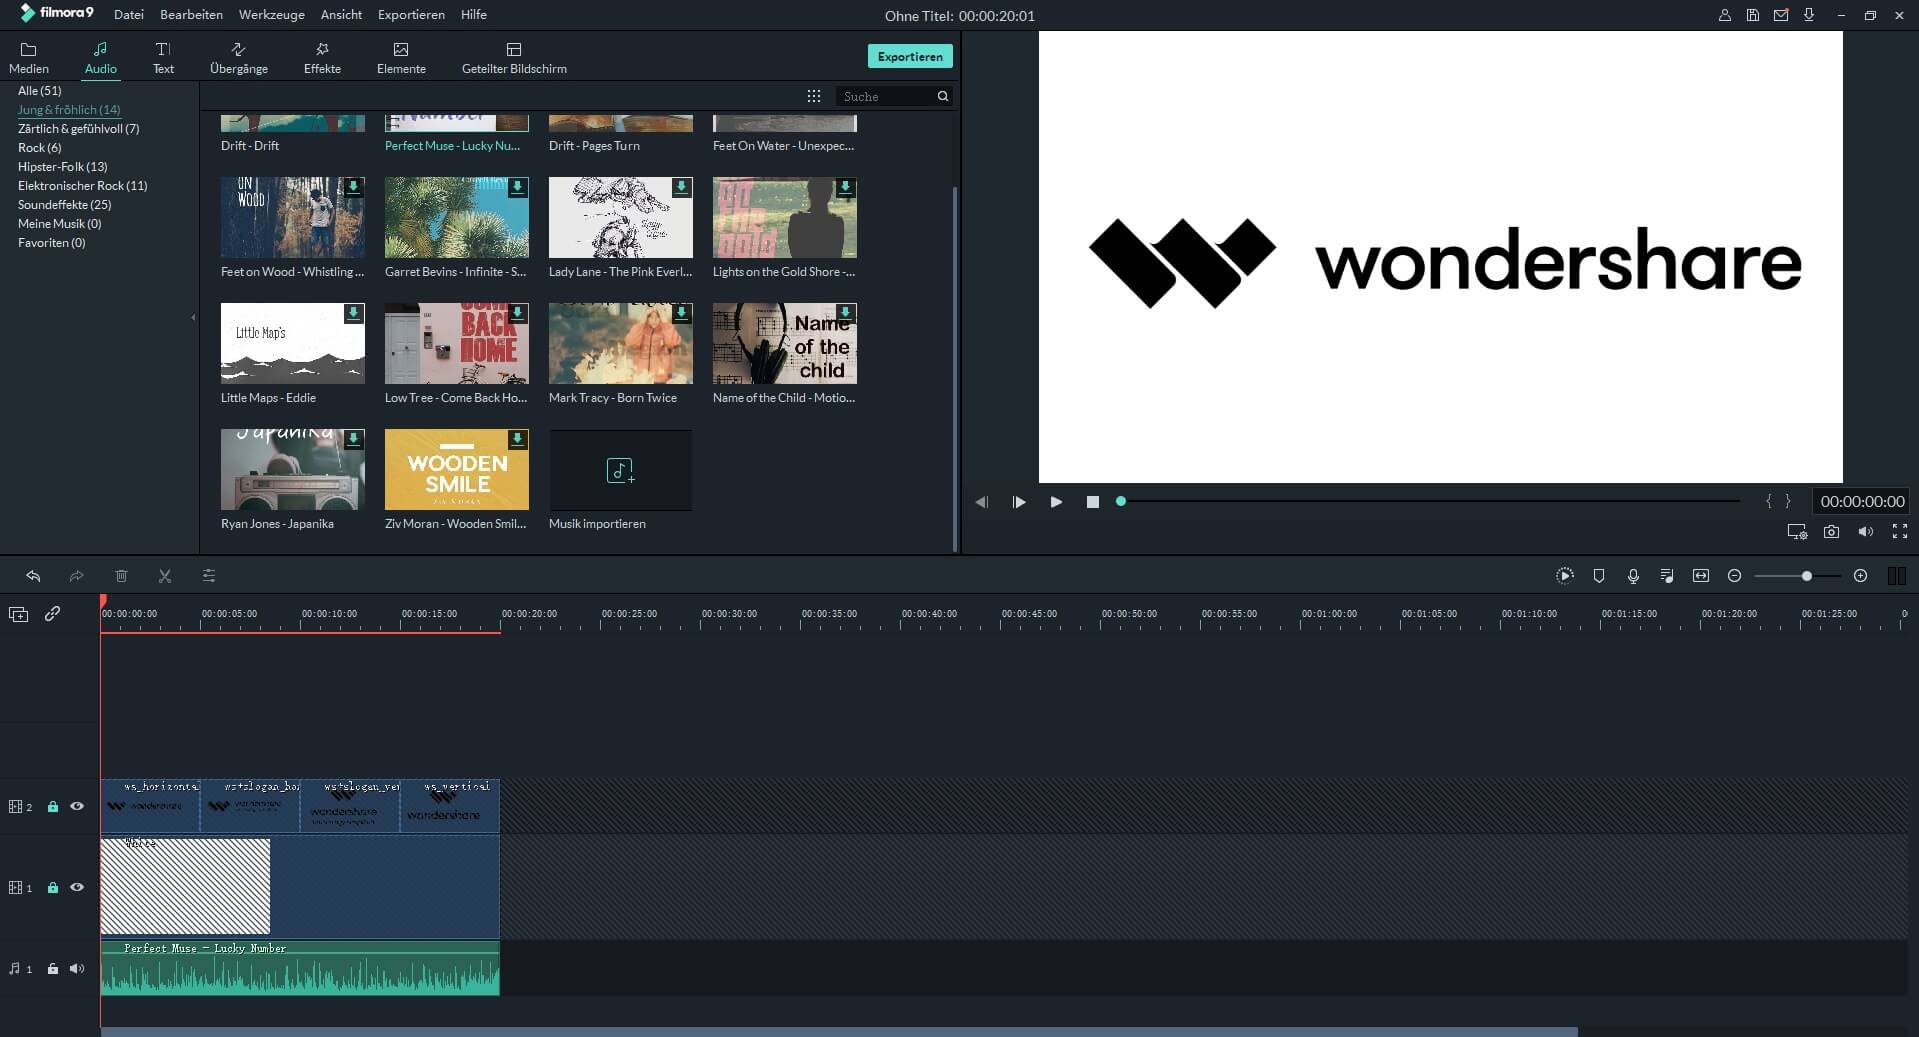Click the redo arrow icon
1919x1037 pixels.
point(76,576)
